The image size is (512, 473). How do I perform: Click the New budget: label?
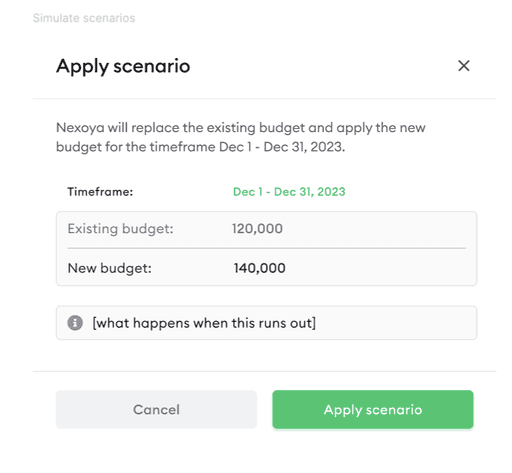(109, 268)
